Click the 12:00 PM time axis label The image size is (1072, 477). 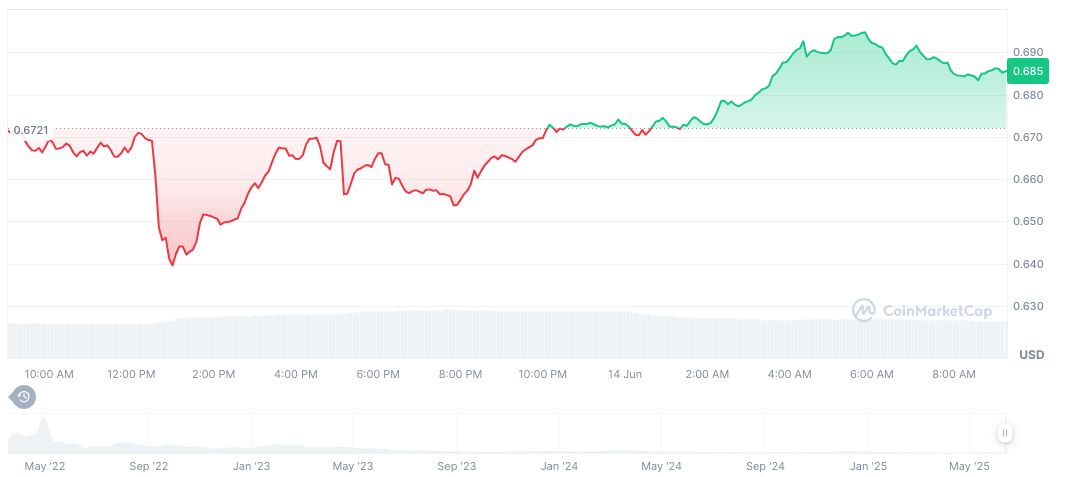(x=131, y=374)
